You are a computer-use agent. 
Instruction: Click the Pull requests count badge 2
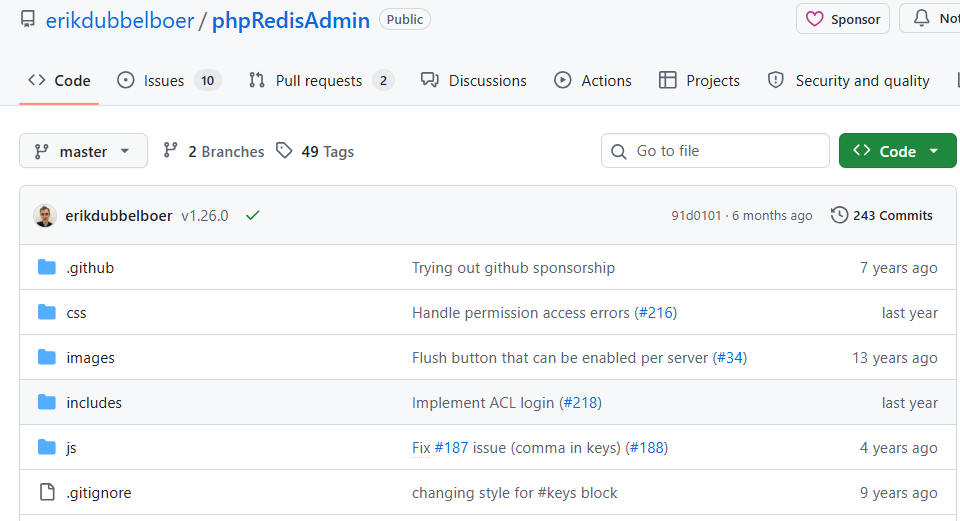383,81
